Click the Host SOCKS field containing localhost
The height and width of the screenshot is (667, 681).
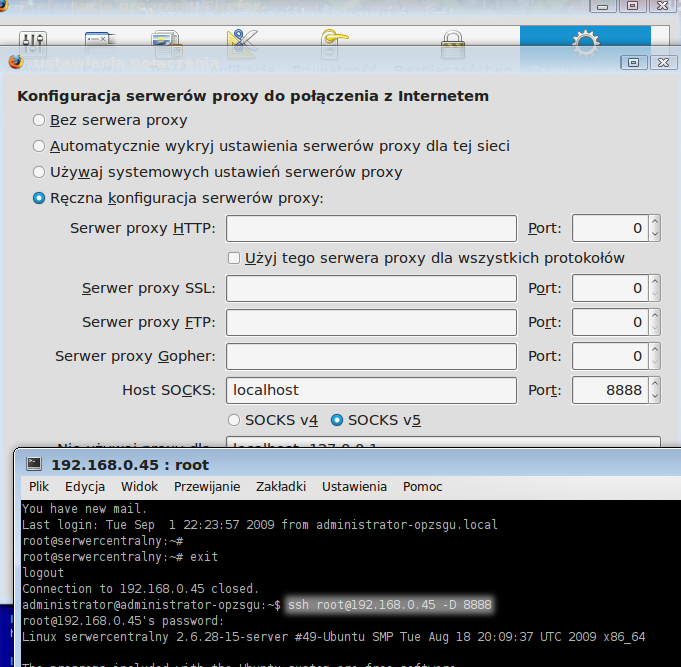(x=371, y=390)
